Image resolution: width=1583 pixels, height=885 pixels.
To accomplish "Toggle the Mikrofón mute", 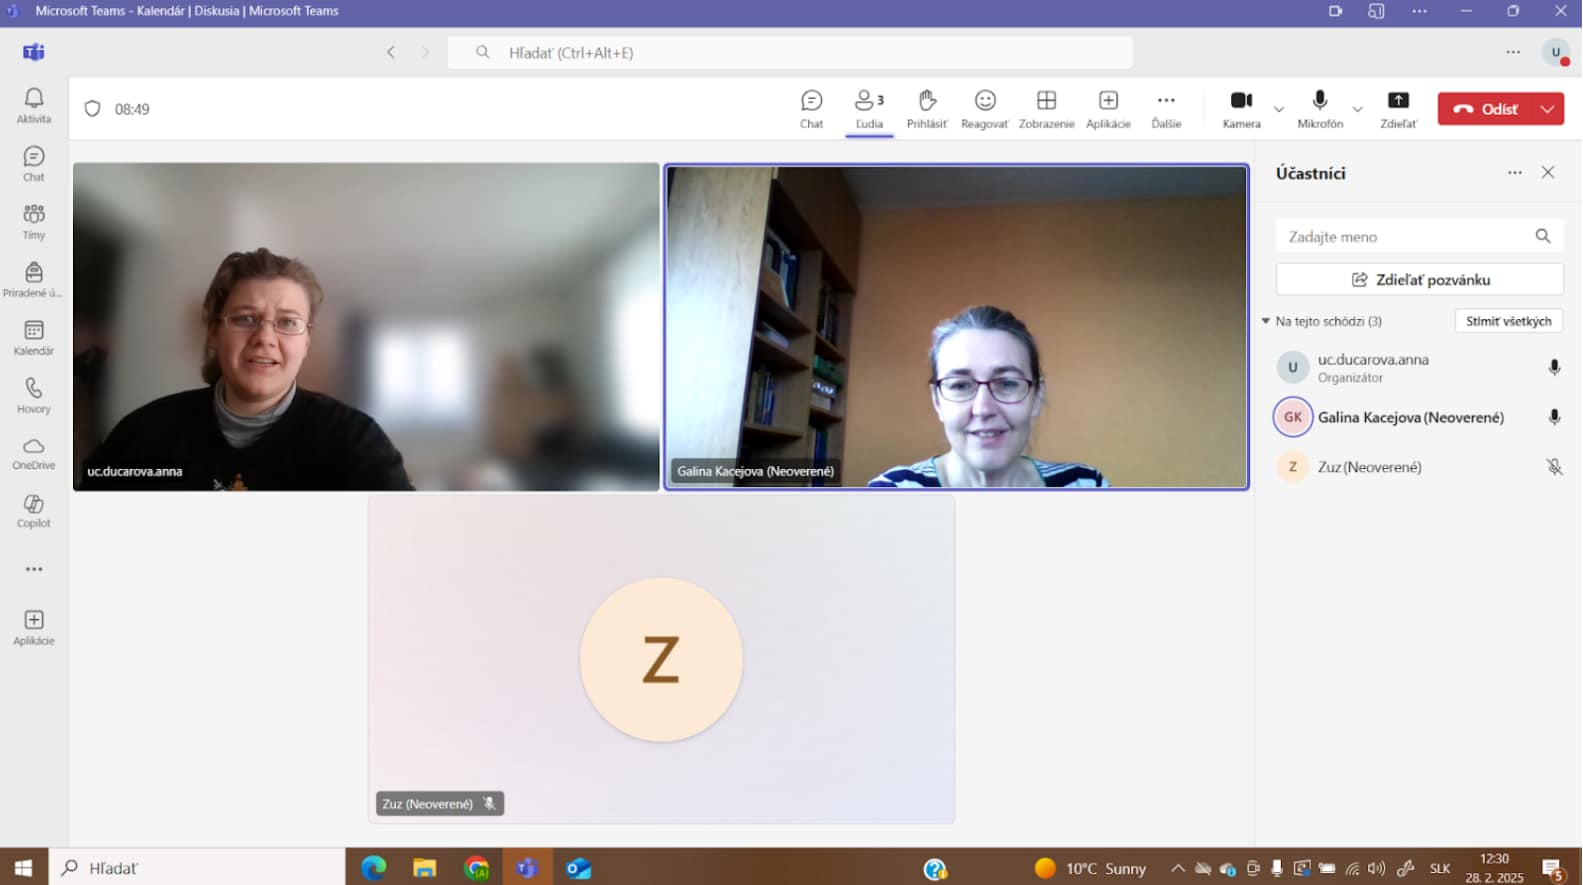I will [1320, 109].
